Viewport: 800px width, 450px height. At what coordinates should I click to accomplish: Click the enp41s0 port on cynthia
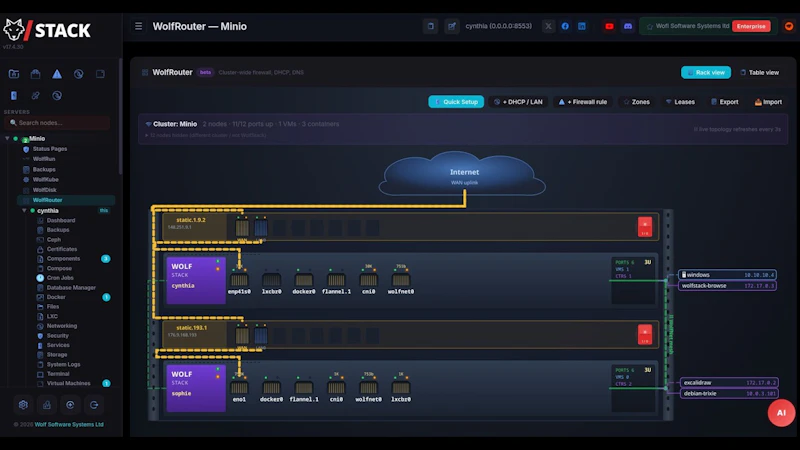[x=239, y=281]
